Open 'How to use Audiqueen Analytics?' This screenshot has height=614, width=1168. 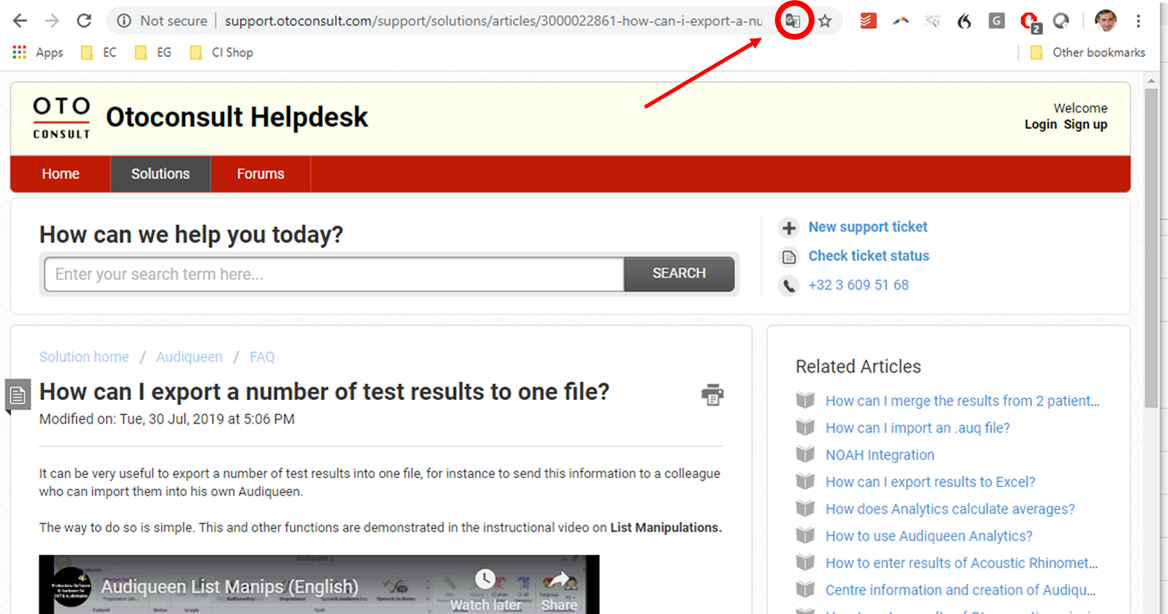click(929, 536)
